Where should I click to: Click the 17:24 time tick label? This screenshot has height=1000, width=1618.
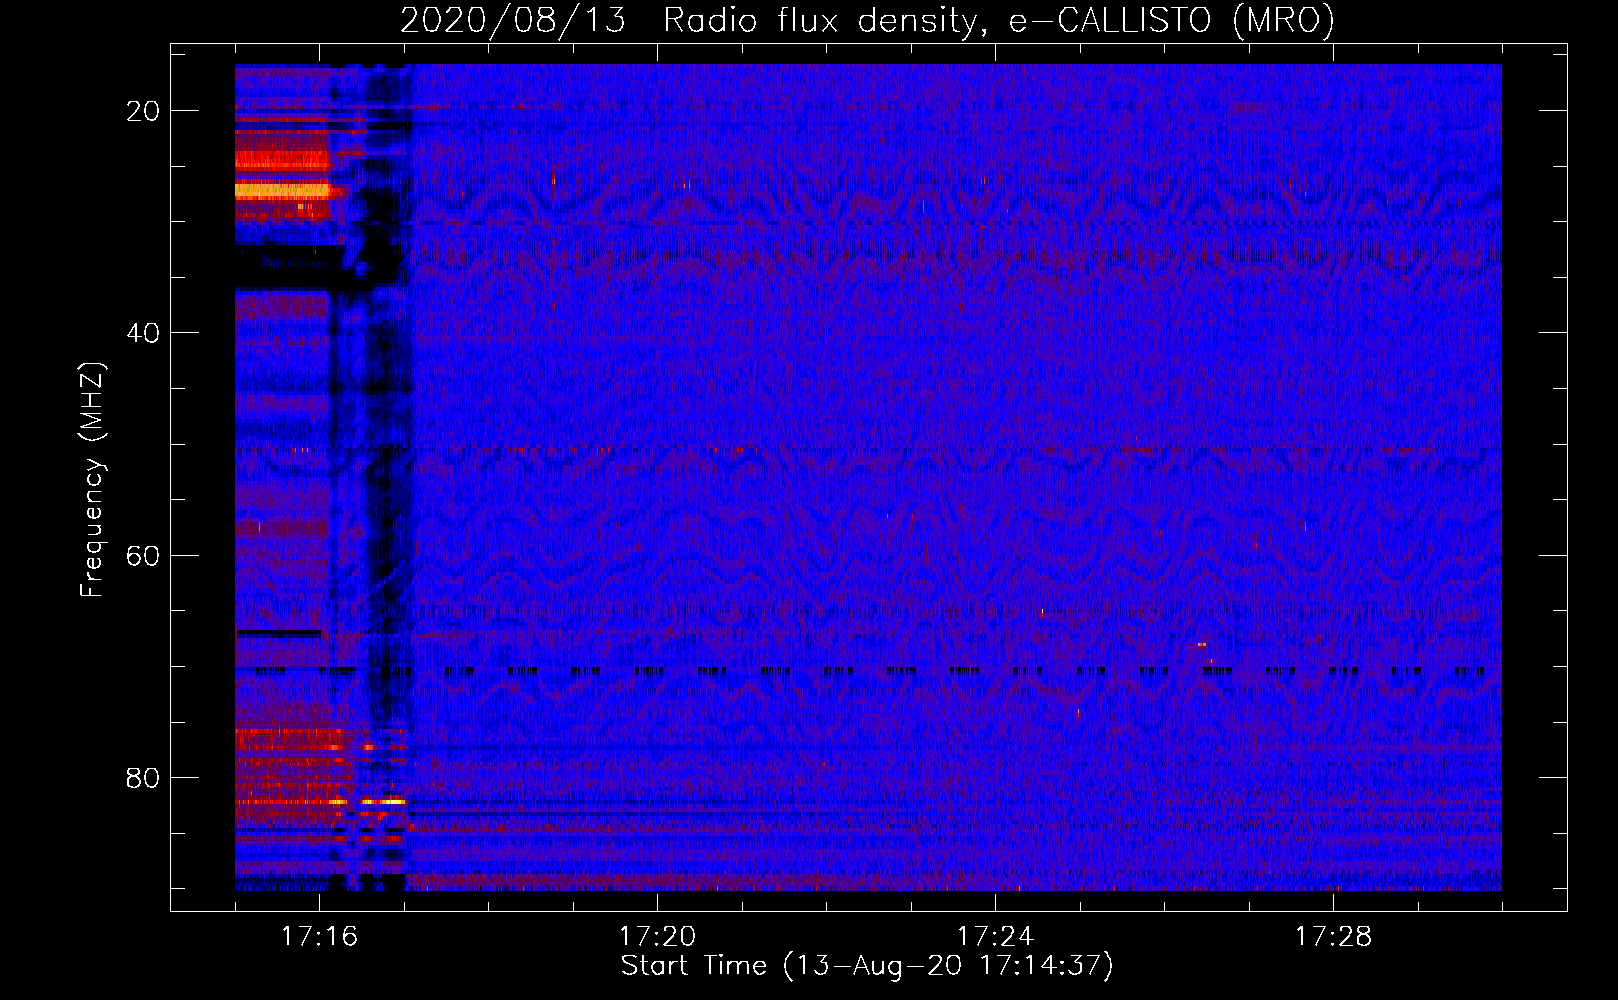995,936
